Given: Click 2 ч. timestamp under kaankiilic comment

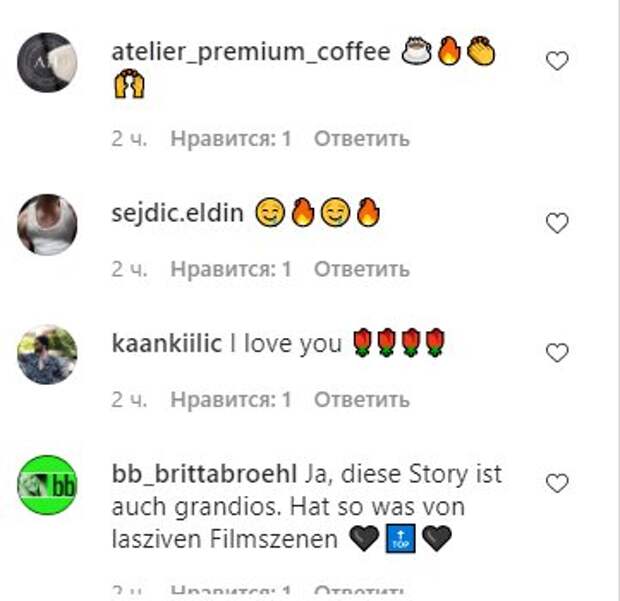Looking at the screenshot, I should [129, 400].
